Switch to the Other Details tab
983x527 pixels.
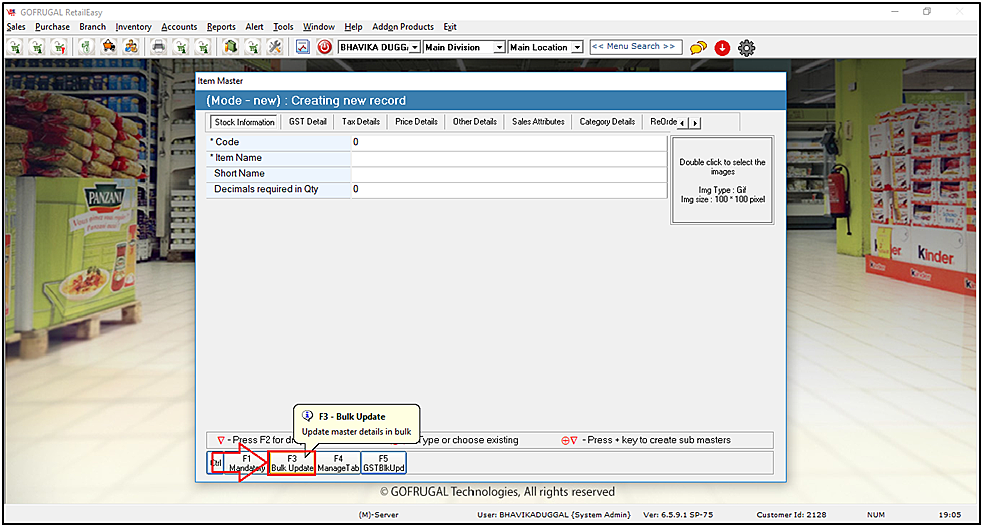(x=475, y=122)
